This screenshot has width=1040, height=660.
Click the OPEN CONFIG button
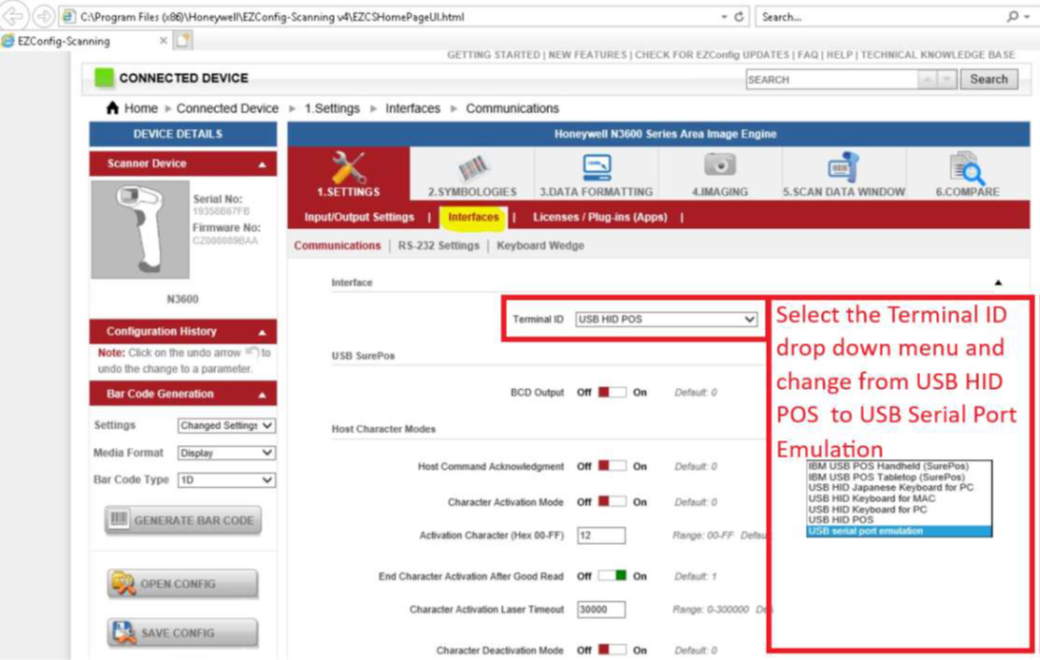(x=182, y=584)
